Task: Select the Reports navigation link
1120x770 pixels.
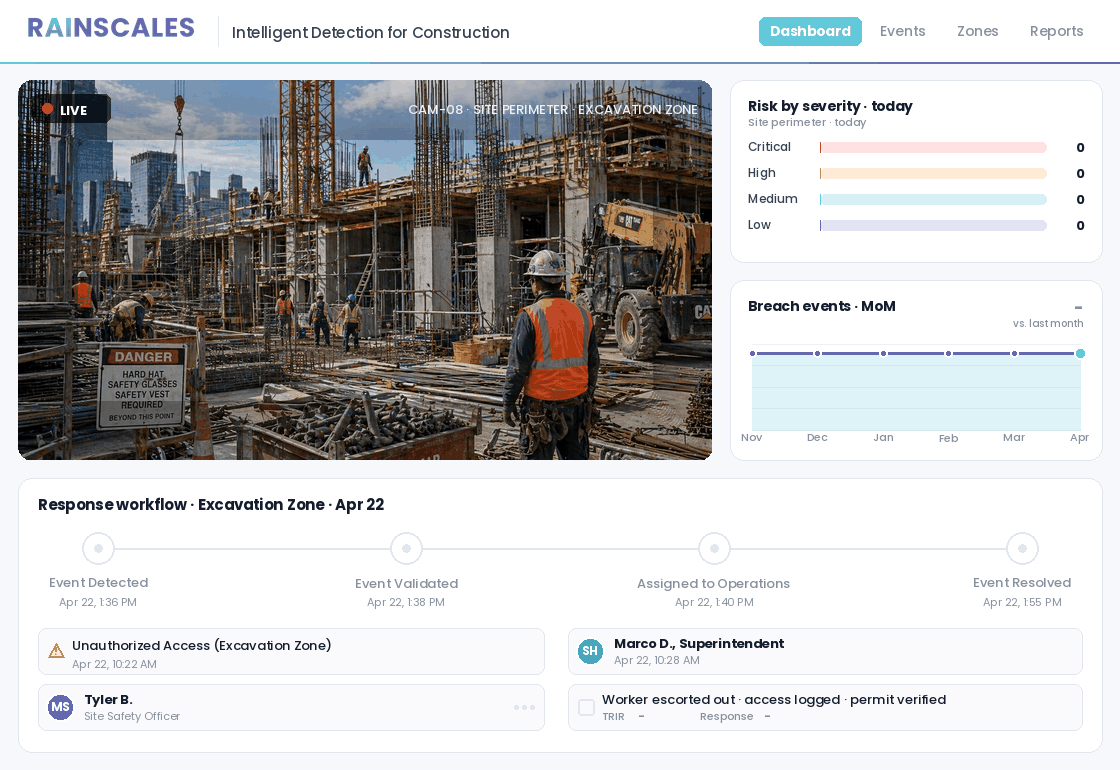Action: tap(1056, 31)
